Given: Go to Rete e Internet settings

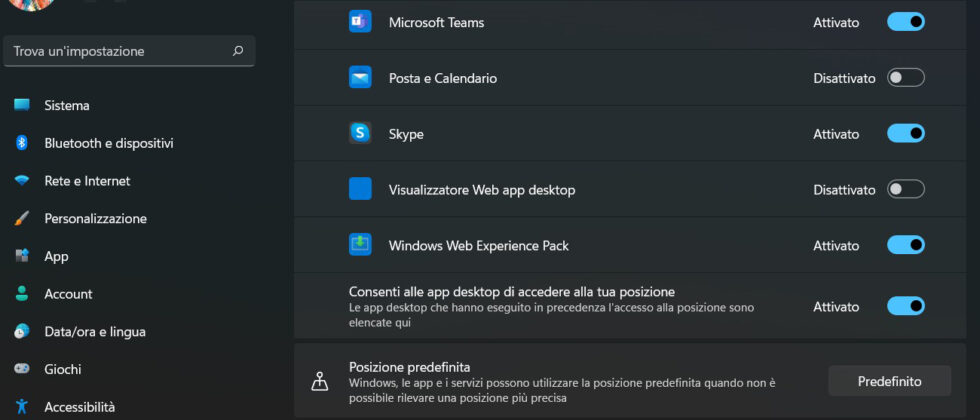Looking at the screenshot, I should pos(87,181).
